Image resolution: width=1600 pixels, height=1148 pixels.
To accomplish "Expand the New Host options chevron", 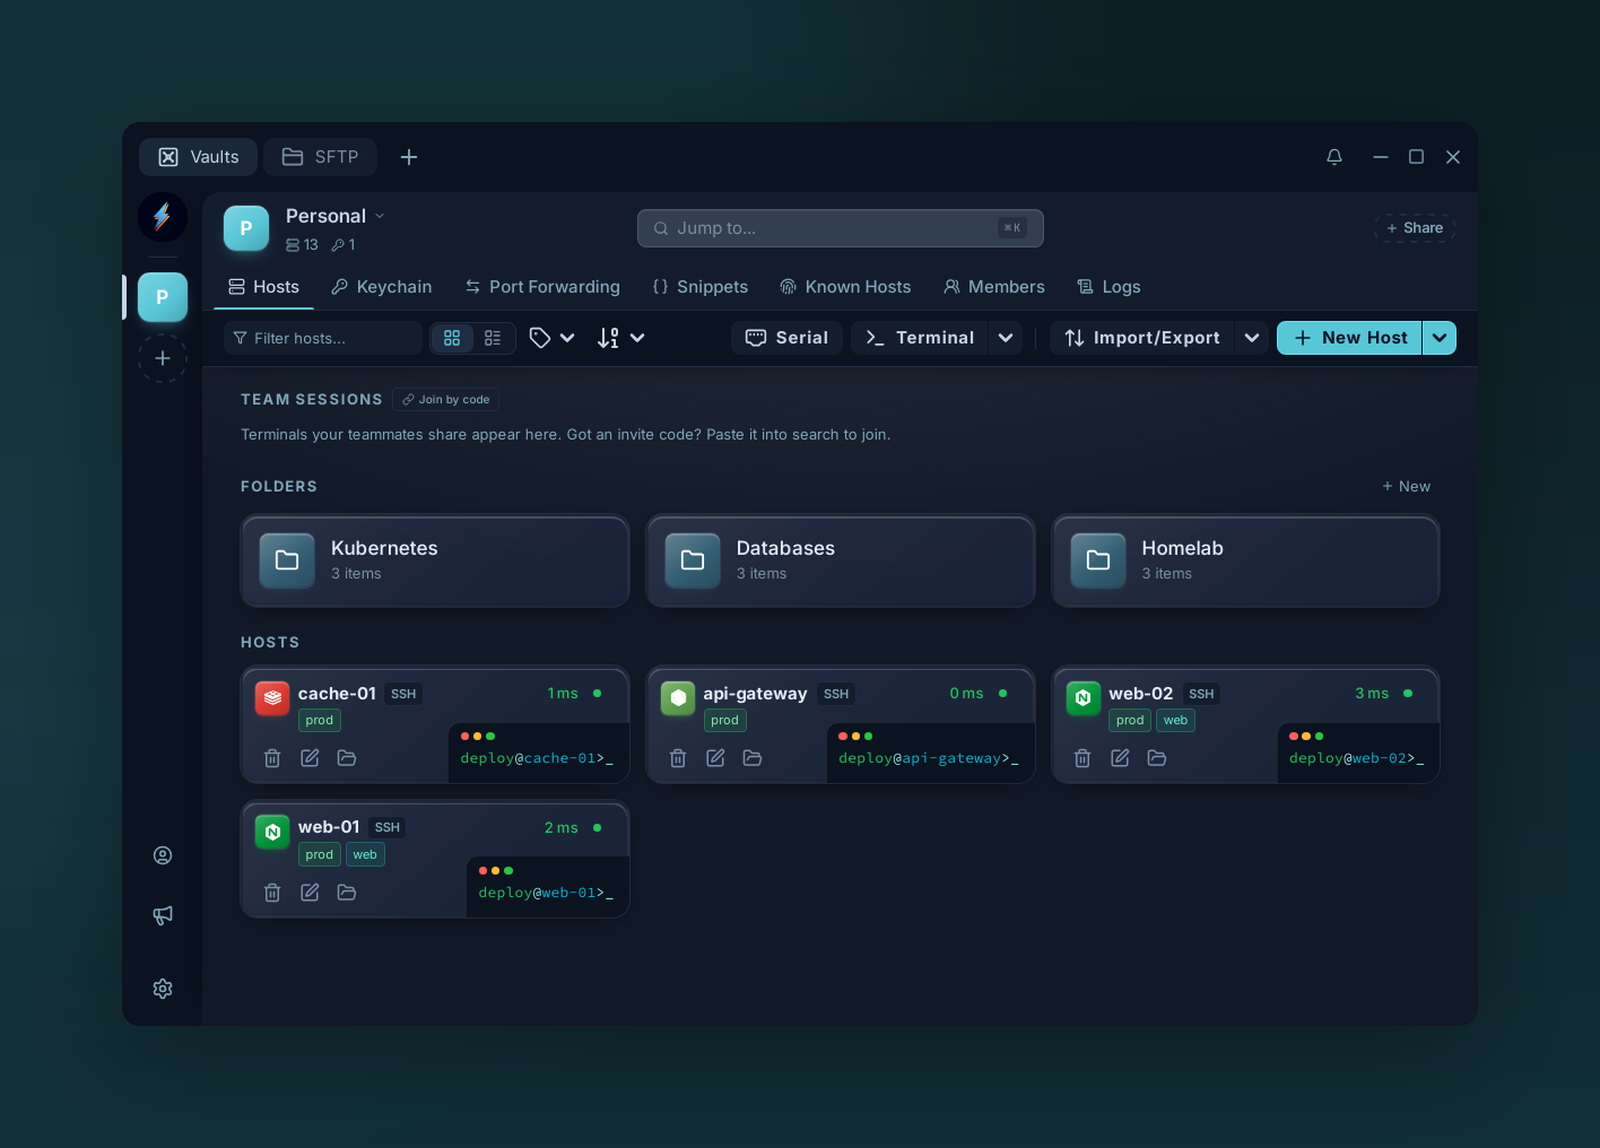I will (x=1439, y=338).
